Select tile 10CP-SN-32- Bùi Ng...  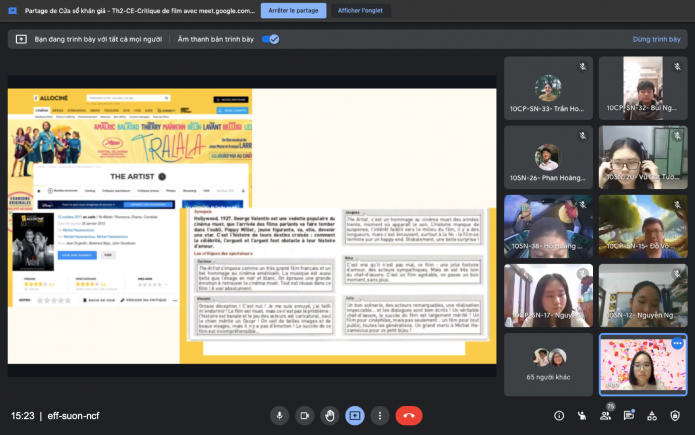tap(643, 88)
